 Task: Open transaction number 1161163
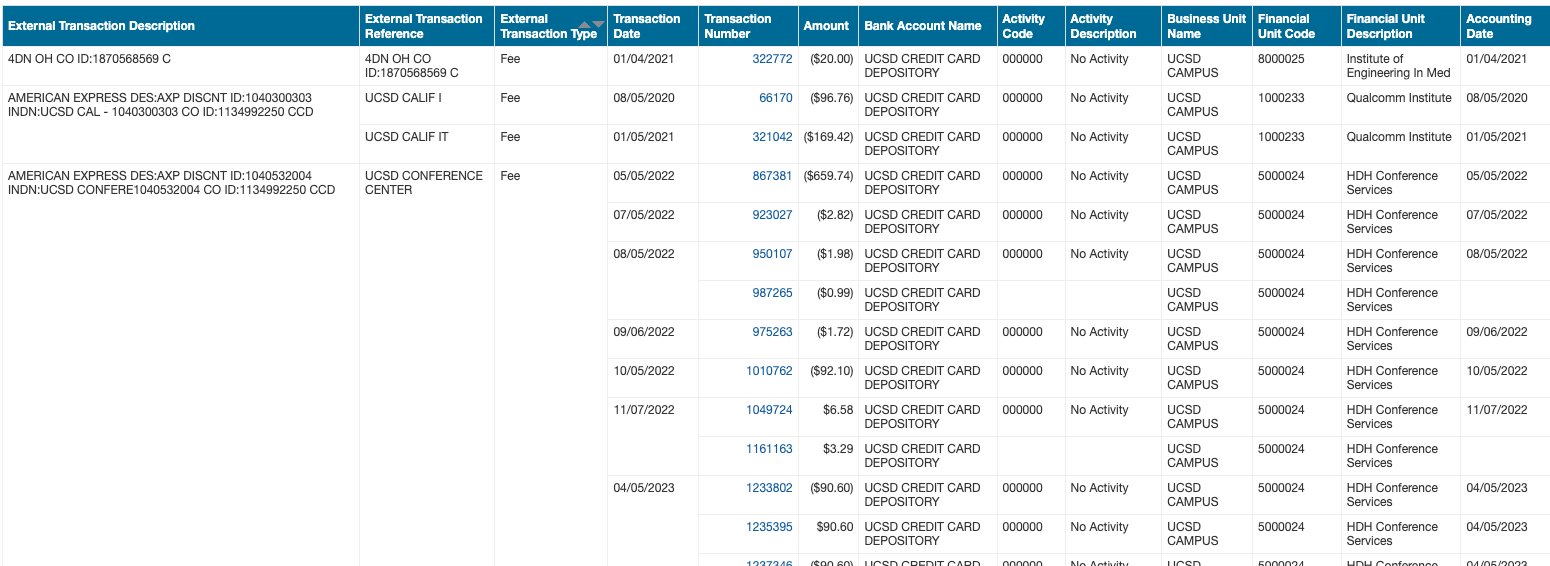pyautogui.click(x=769, y=449)
